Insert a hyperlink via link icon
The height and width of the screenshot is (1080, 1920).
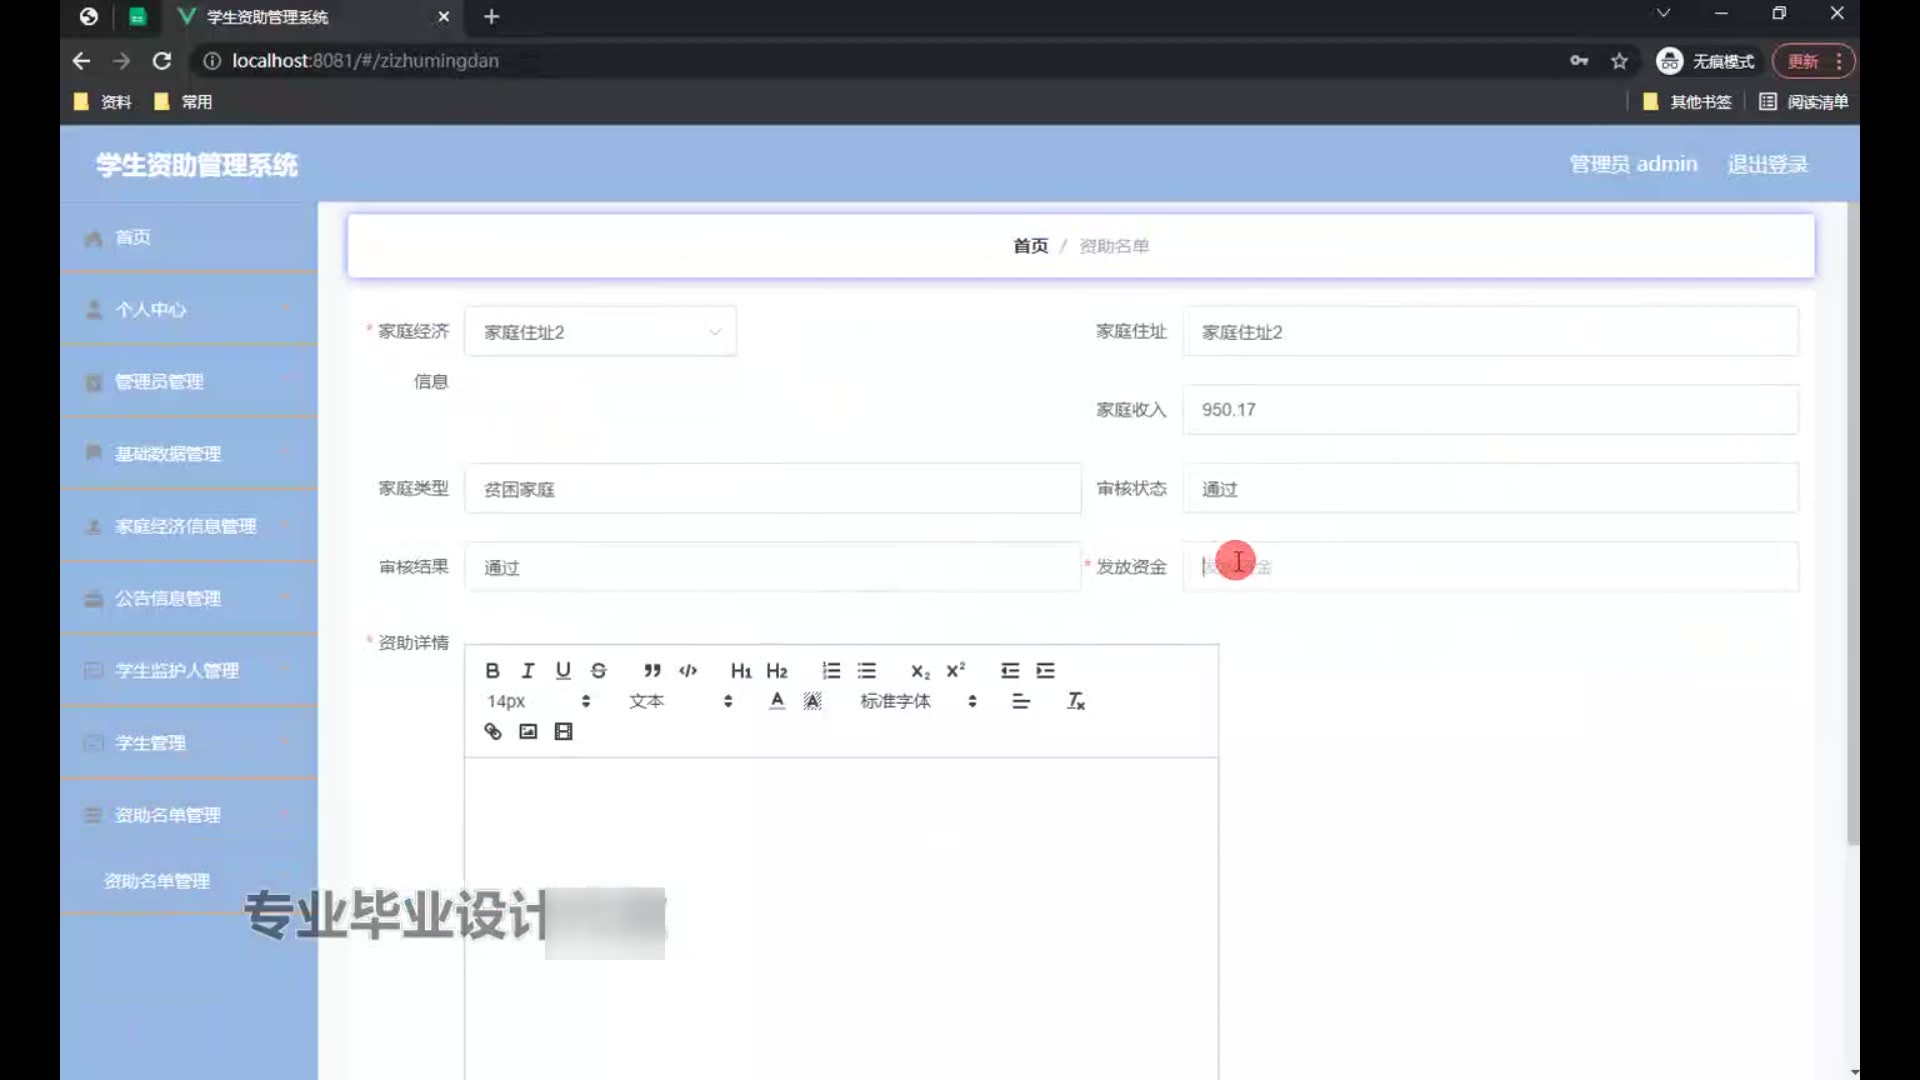492,732
